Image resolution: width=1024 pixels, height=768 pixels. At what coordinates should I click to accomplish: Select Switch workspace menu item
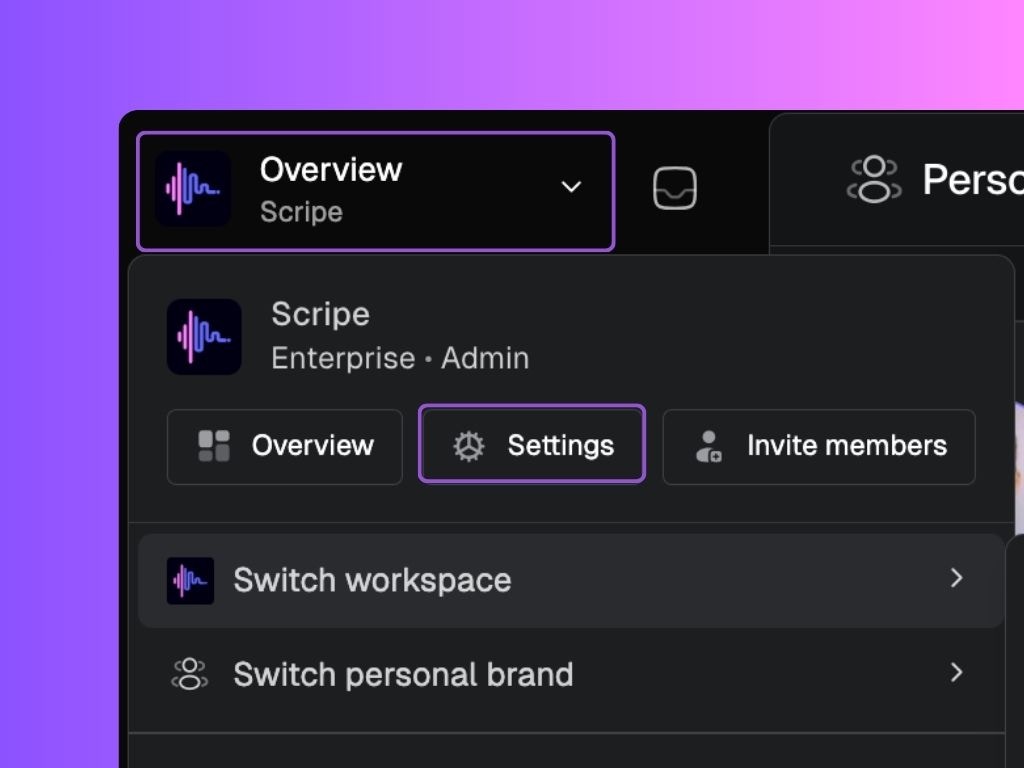pyautogui.click(x=571, y=581)
